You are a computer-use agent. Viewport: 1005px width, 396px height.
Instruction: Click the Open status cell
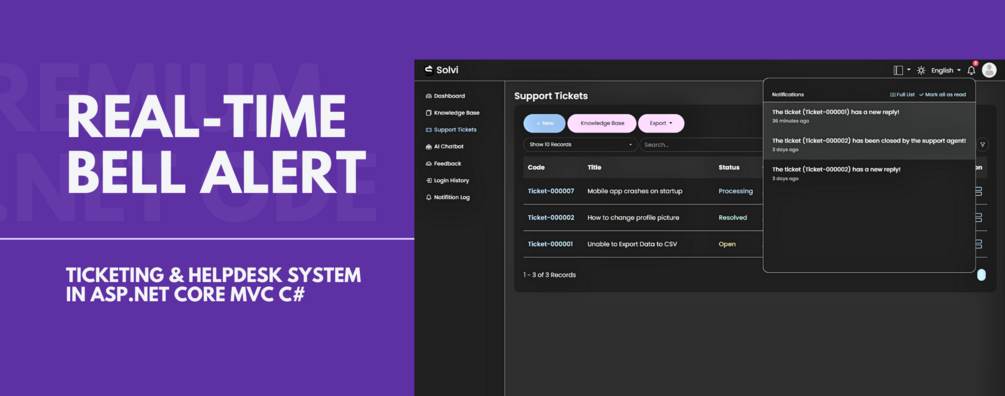click(x=727, y=244)
